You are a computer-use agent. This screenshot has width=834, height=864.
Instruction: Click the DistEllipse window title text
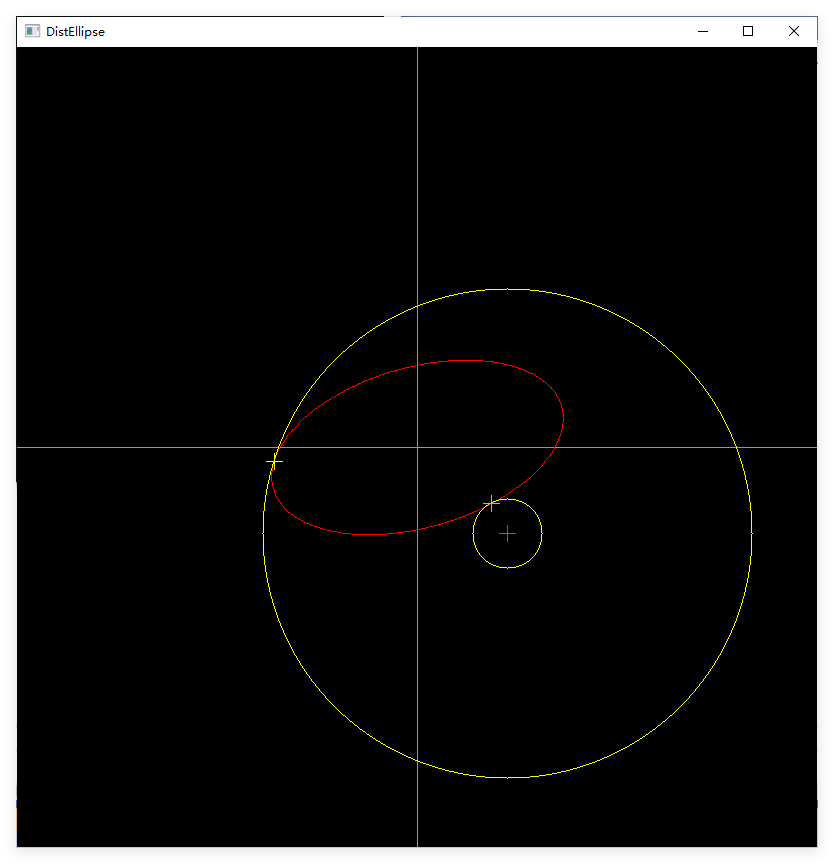click(x=75, y=31)
